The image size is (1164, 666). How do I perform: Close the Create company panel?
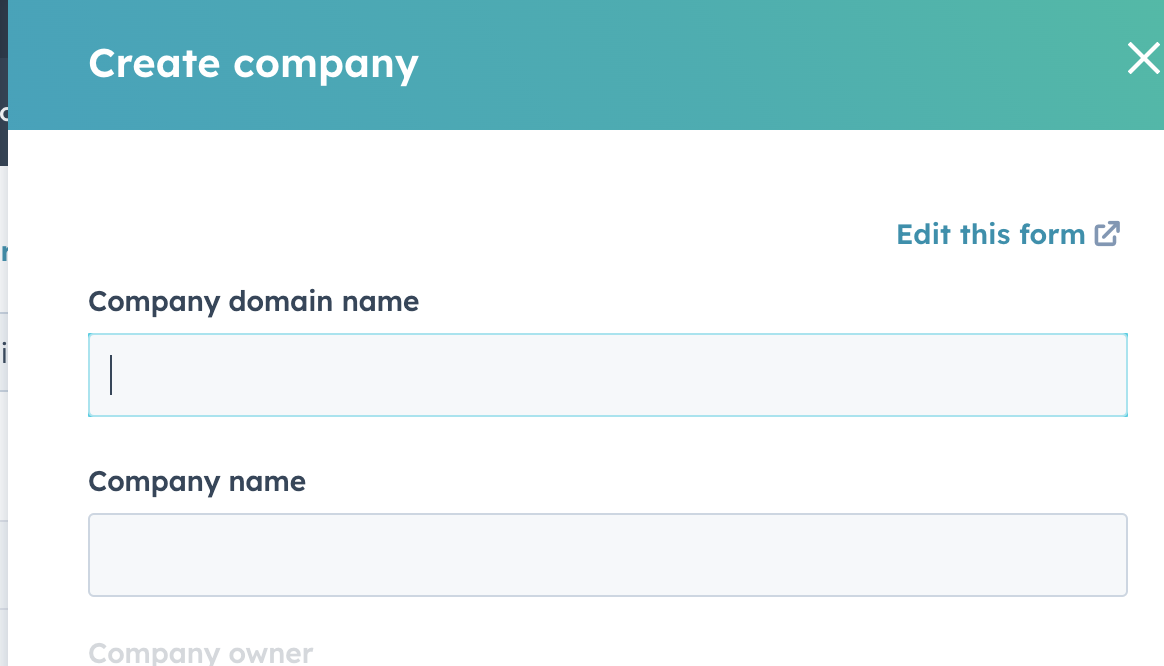[x=1143, y=60]
